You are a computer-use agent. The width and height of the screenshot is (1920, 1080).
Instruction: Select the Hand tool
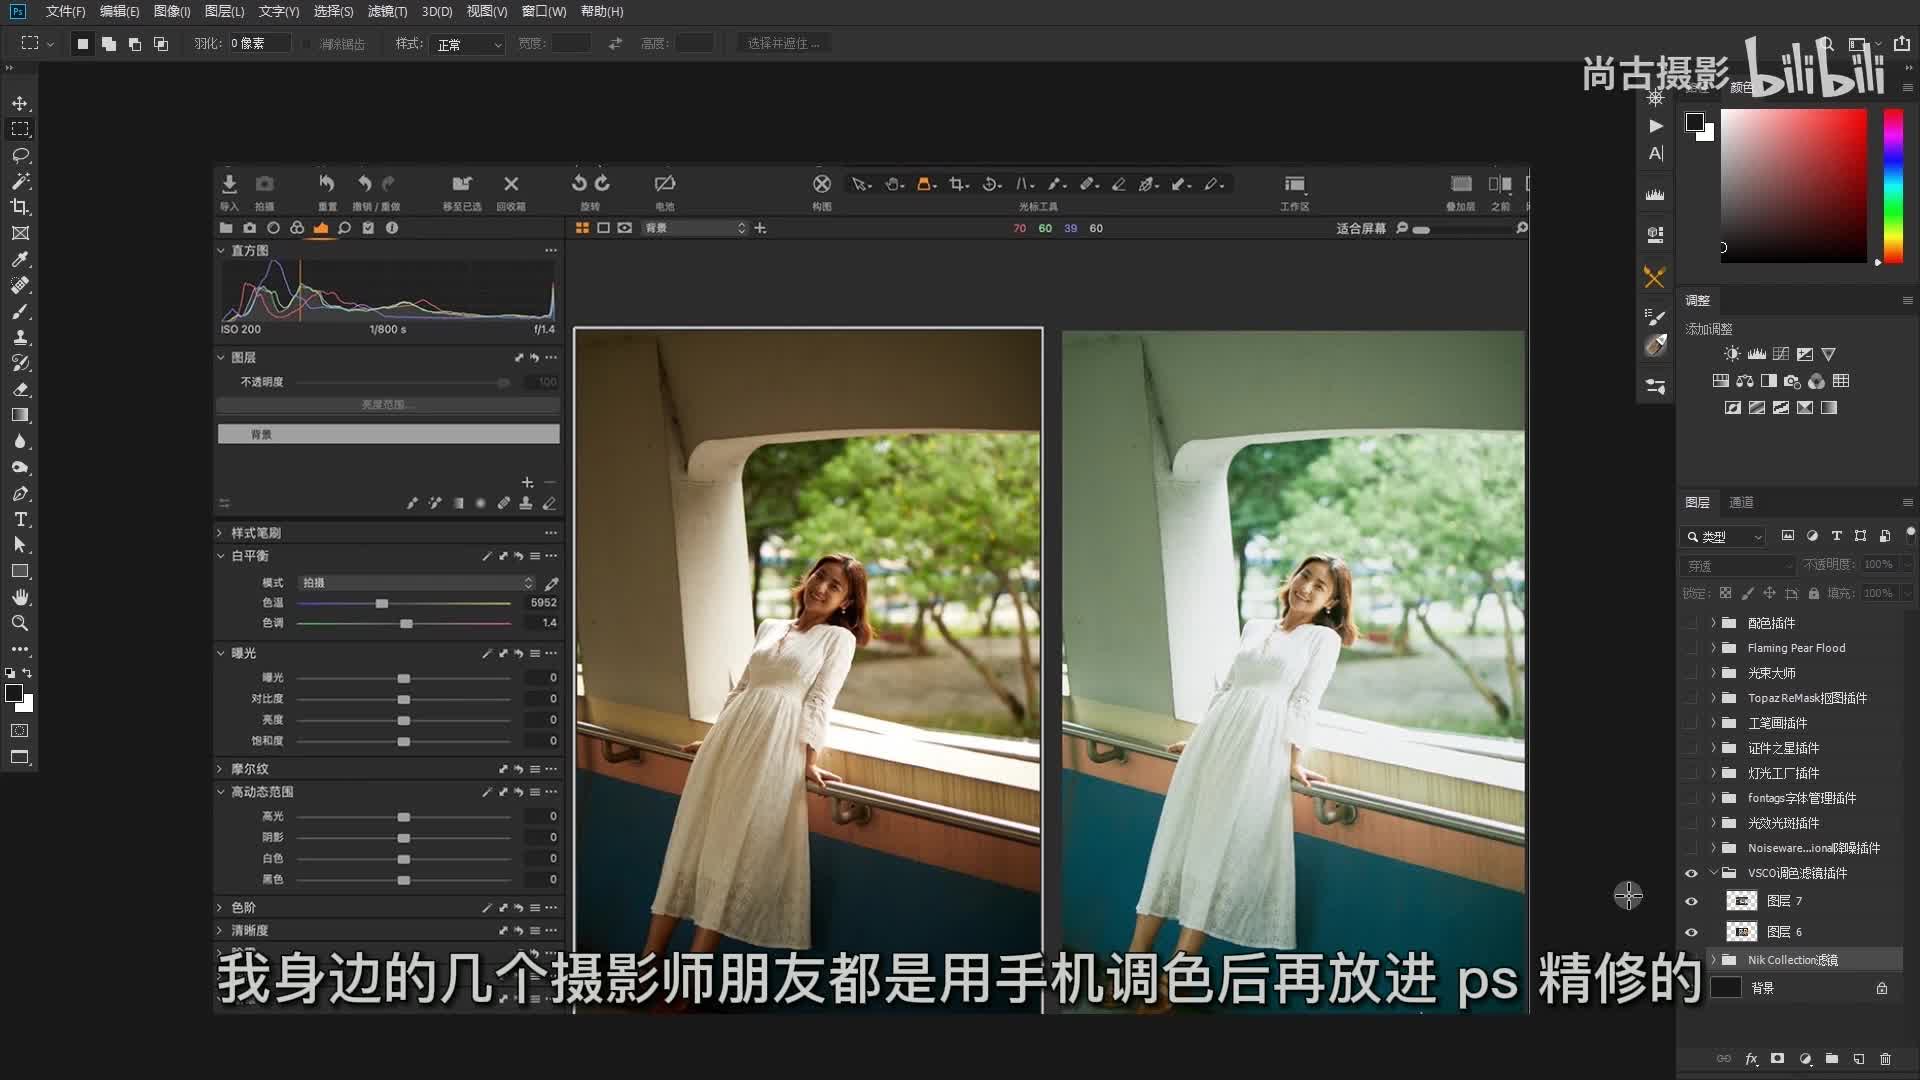20,597
